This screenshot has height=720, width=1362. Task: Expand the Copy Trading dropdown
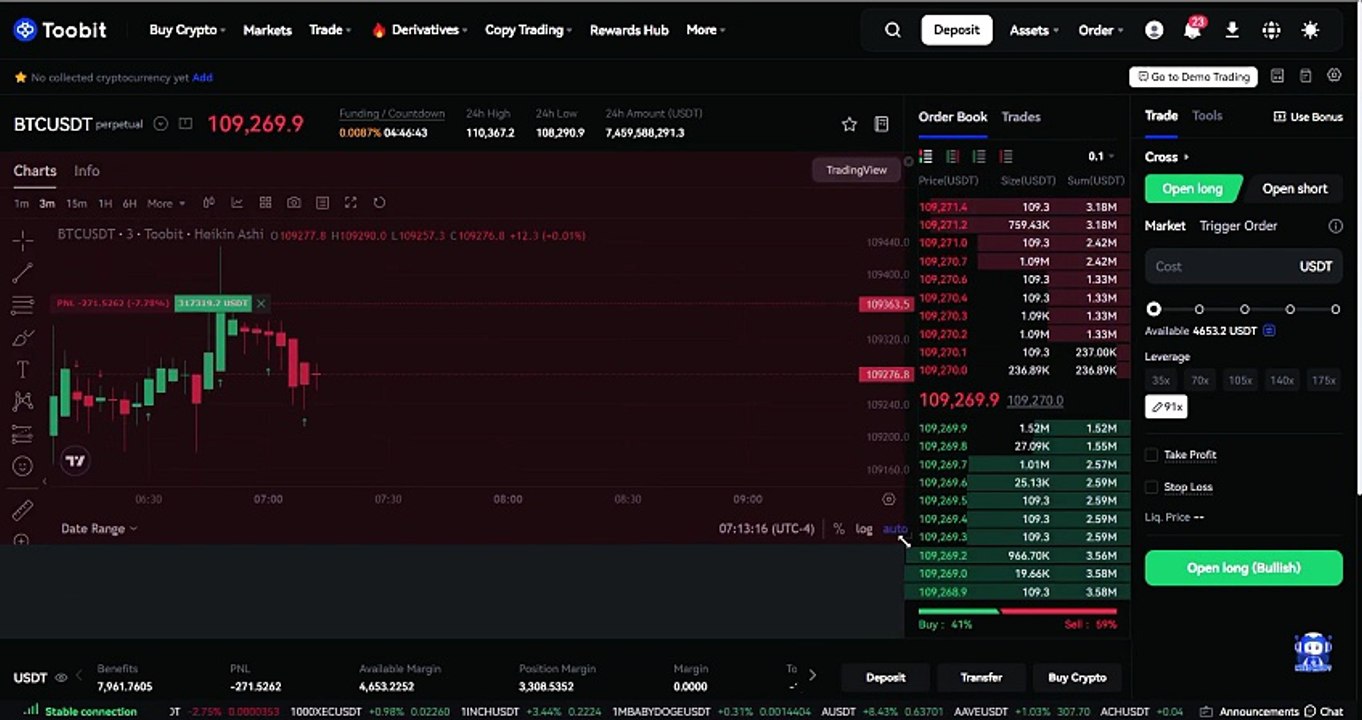click(x=528, y=30)
